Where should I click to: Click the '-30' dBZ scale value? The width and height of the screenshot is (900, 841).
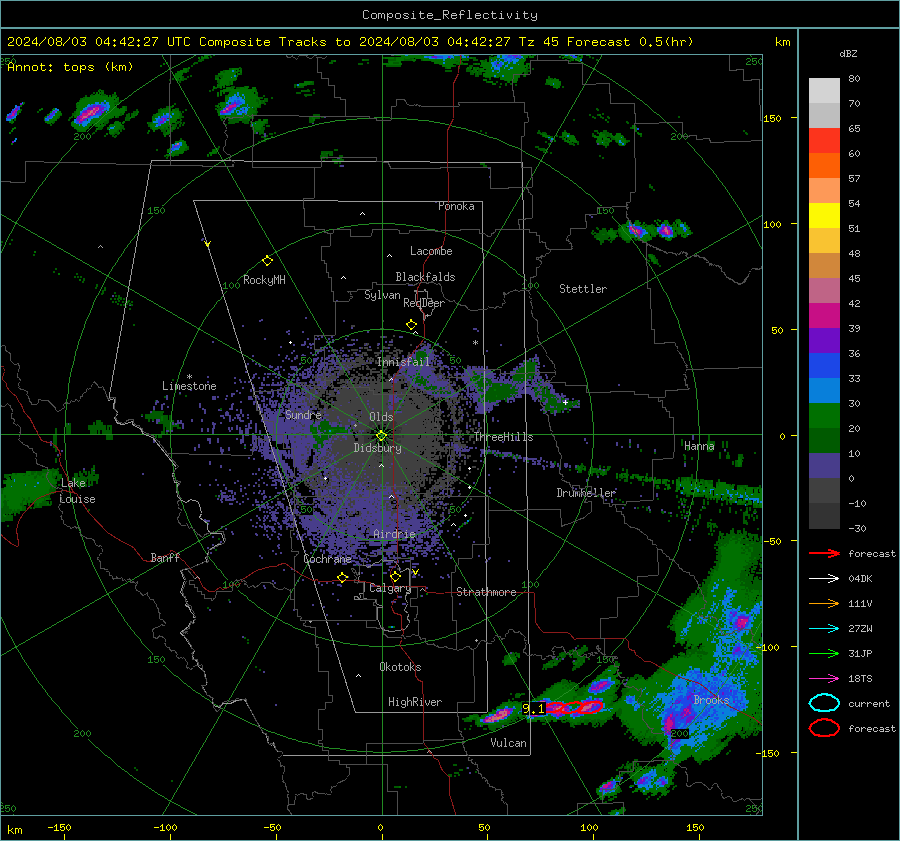(858, 528)
